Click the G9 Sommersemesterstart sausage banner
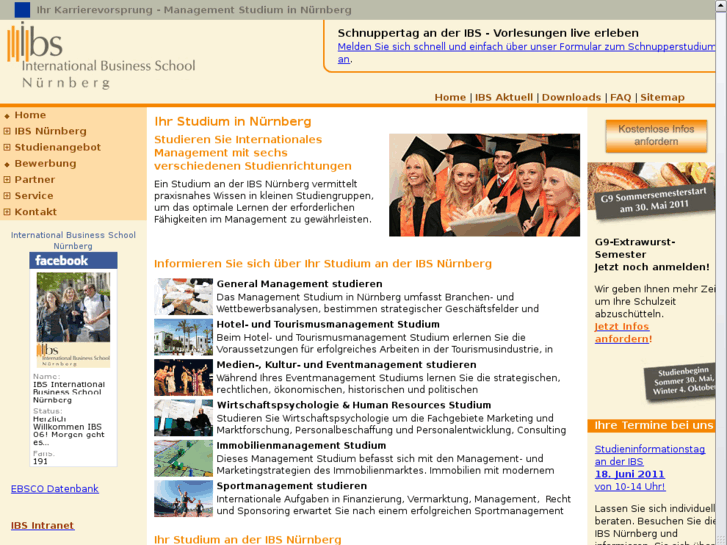The image size is (727, 545). (651, 191)
